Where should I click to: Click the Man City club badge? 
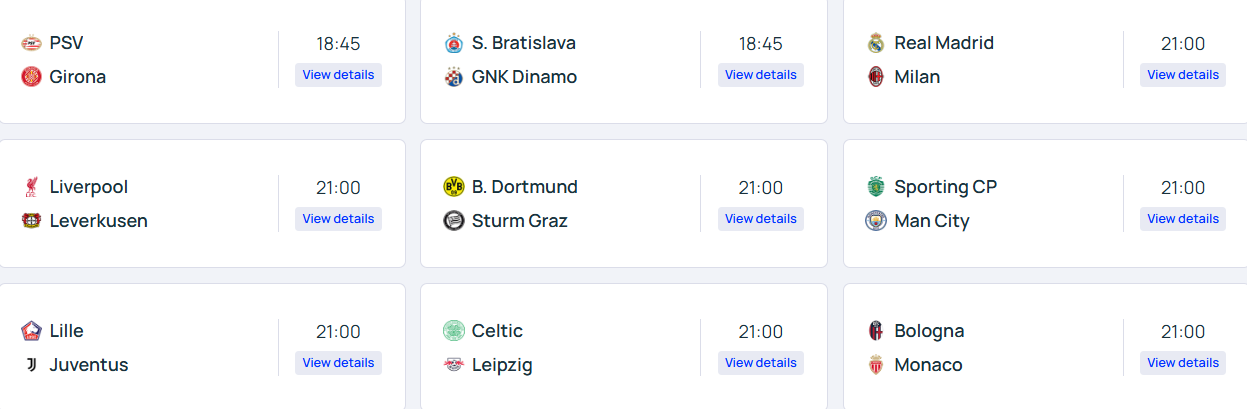876,221
